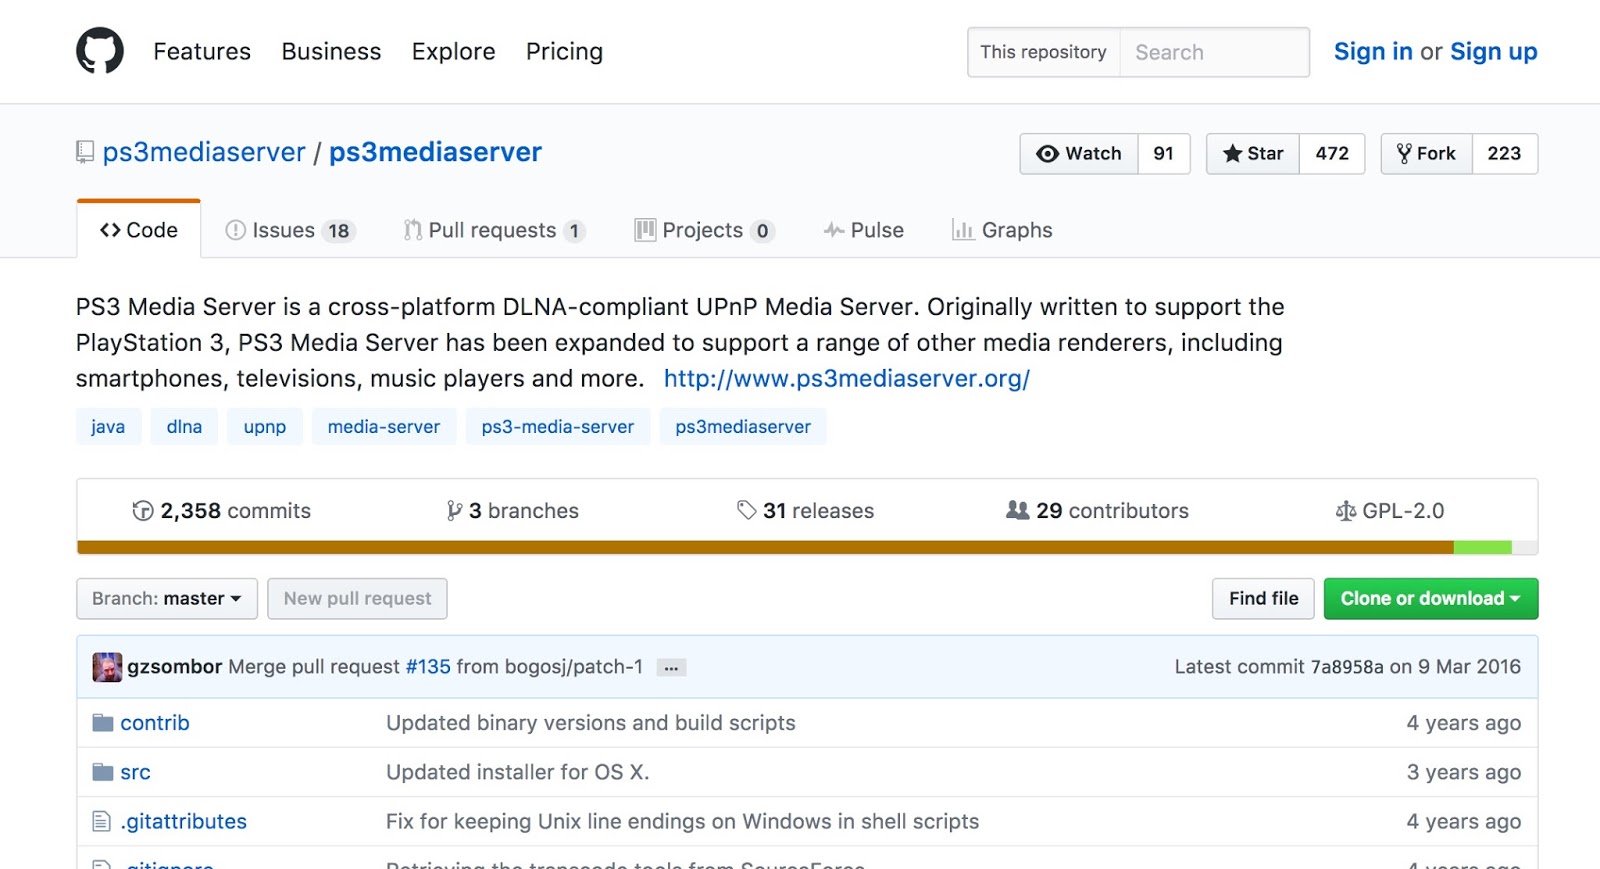
Task: Click the Find file button
Action: [x=1264, y=599]
